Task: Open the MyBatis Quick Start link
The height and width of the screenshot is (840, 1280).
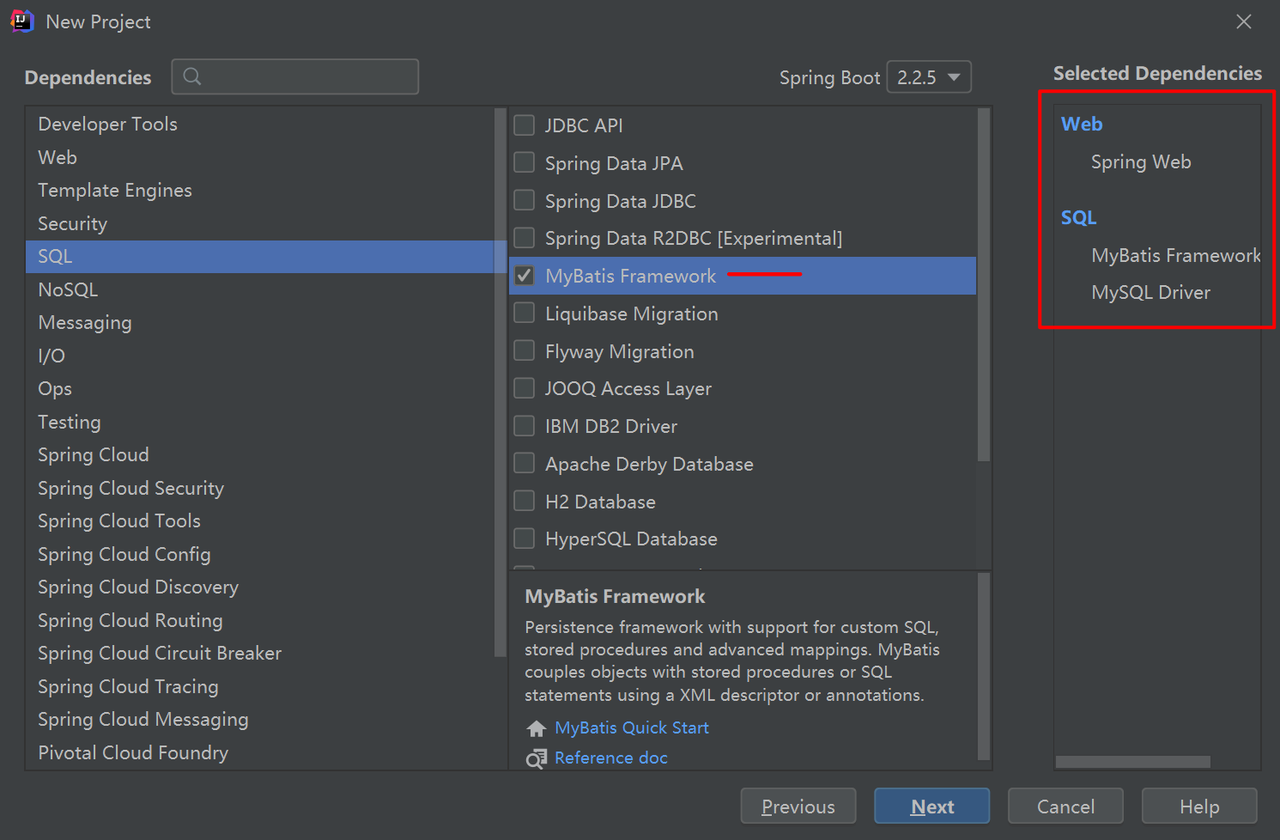Action: click(x=632, y=728)
